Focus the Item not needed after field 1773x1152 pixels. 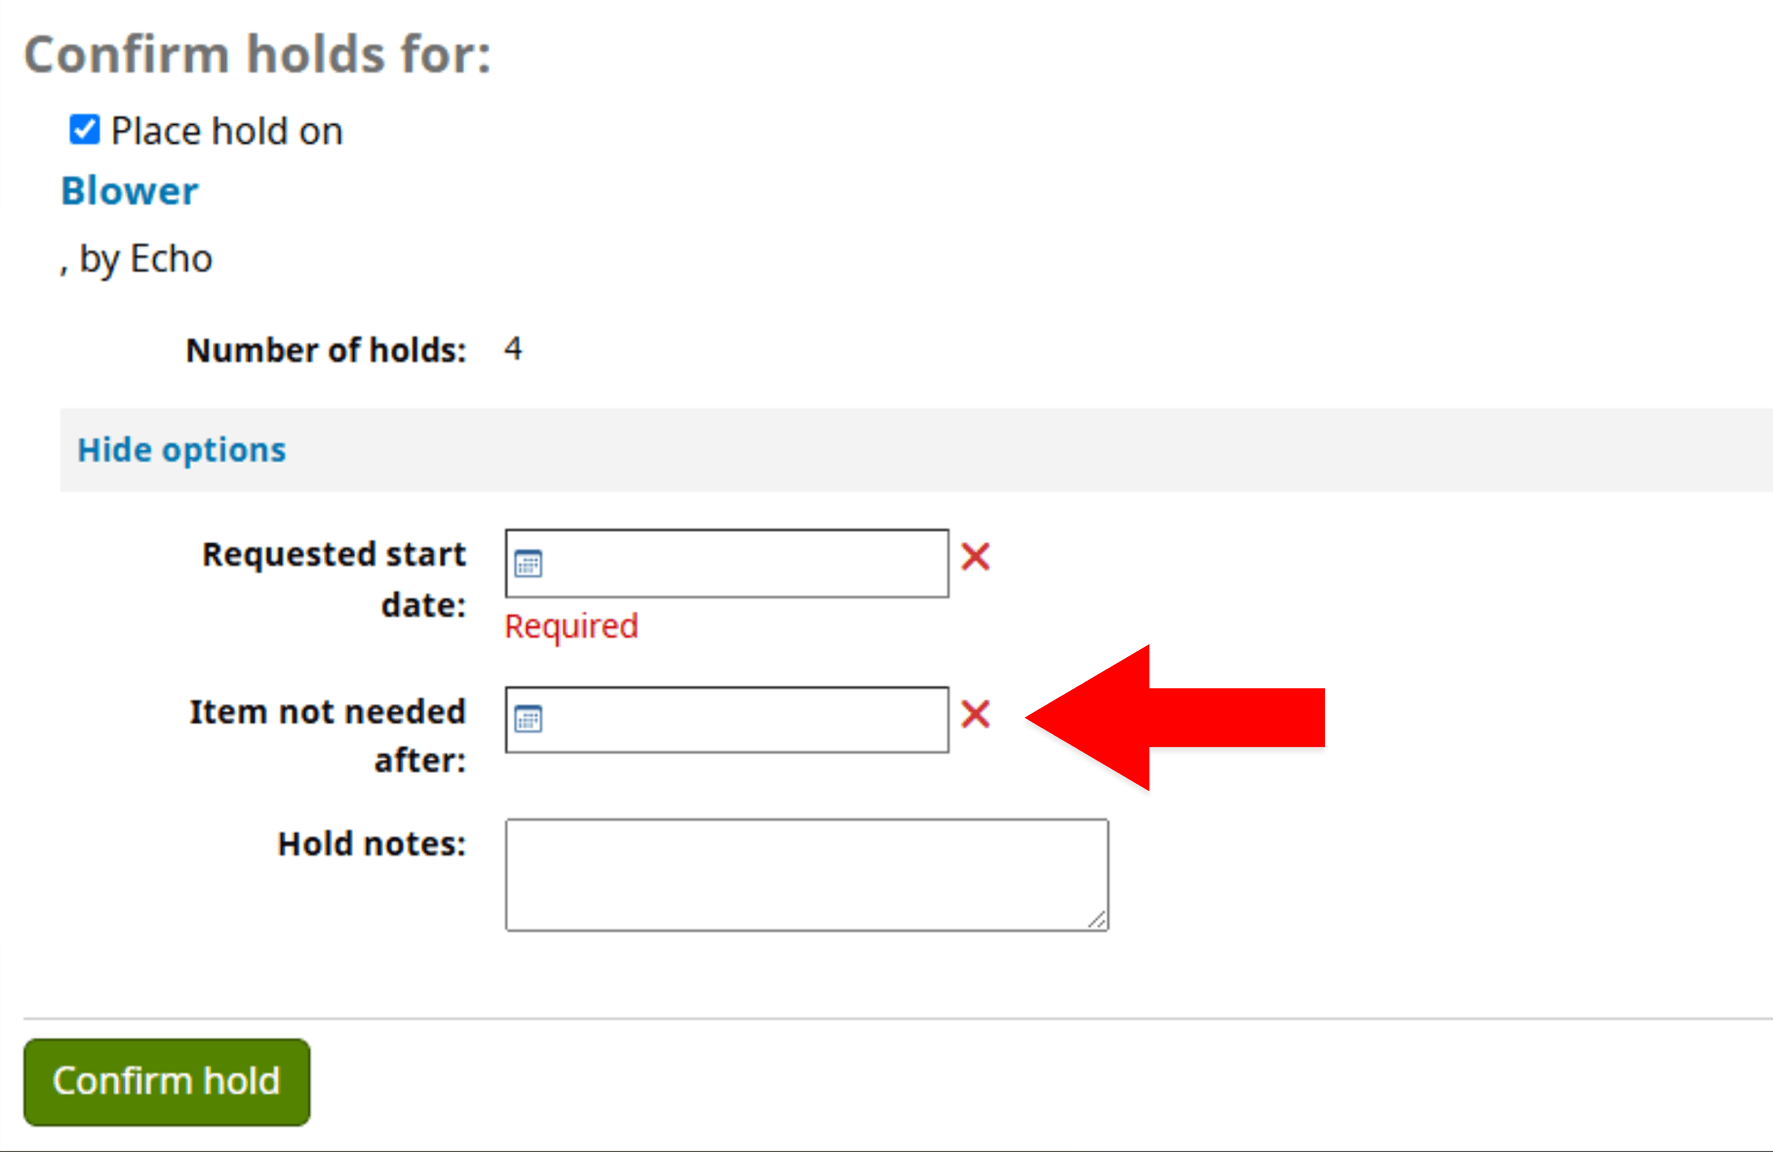[x=727, y=720]
